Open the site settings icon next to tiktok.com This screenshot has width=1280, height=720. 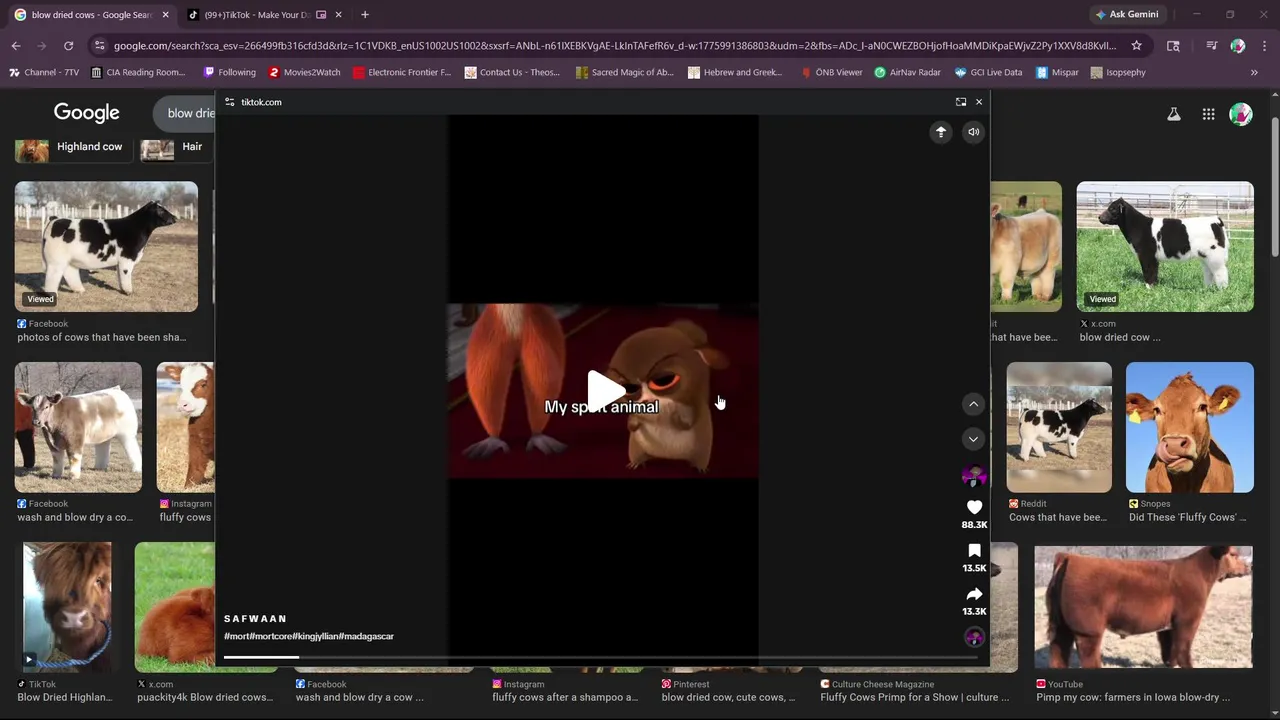[x=230, y=102]
